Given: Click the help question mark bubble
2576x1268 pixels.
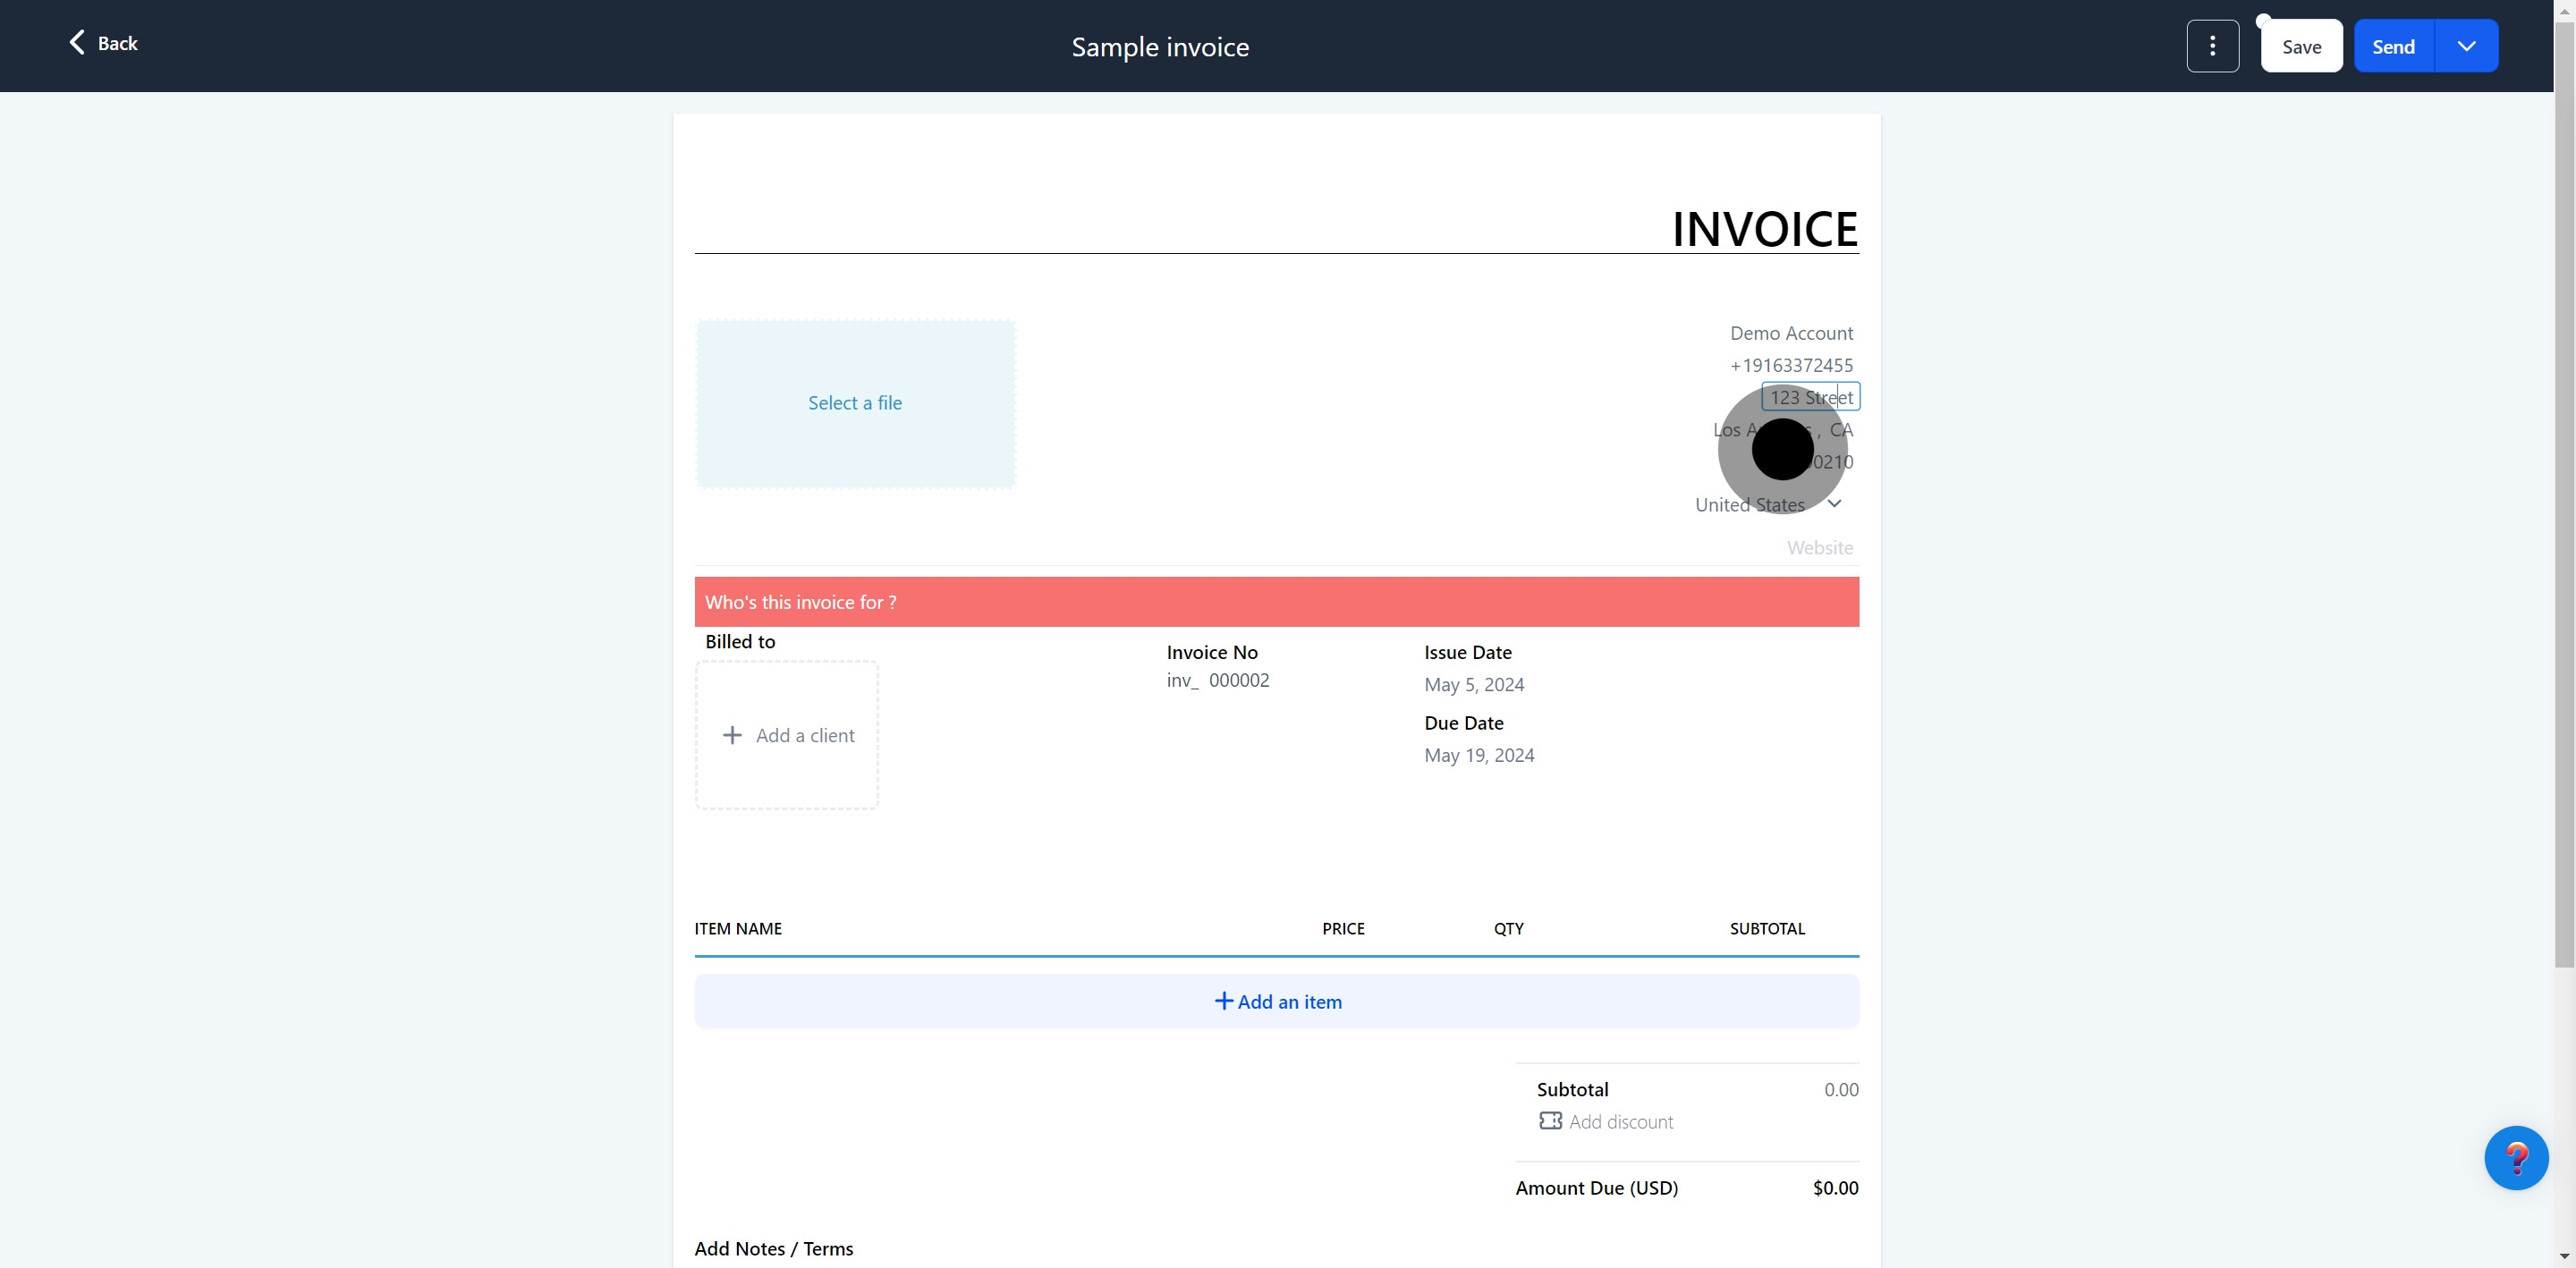Looking at the screenshot, I should (2515, 1158).
